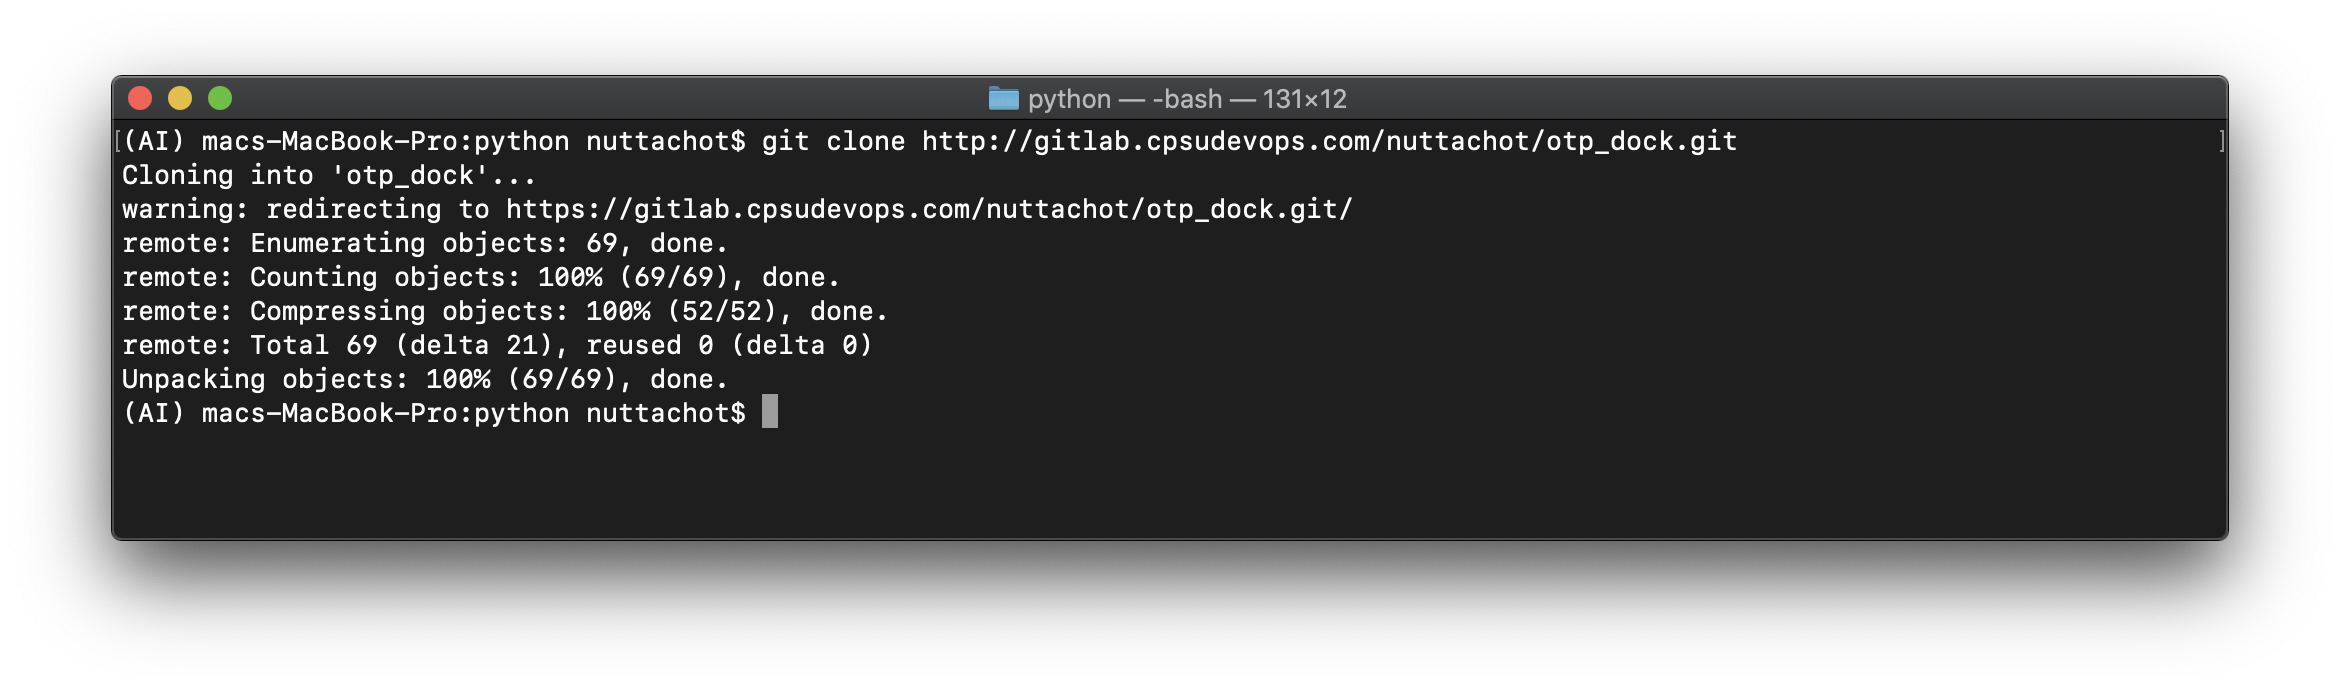Click the 'Unpacking objects: 100% (69/69)' line

425,379
